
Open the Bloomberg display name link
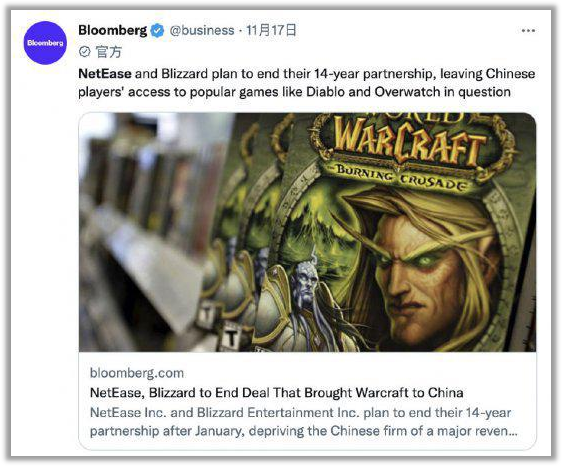pos(113,31)
